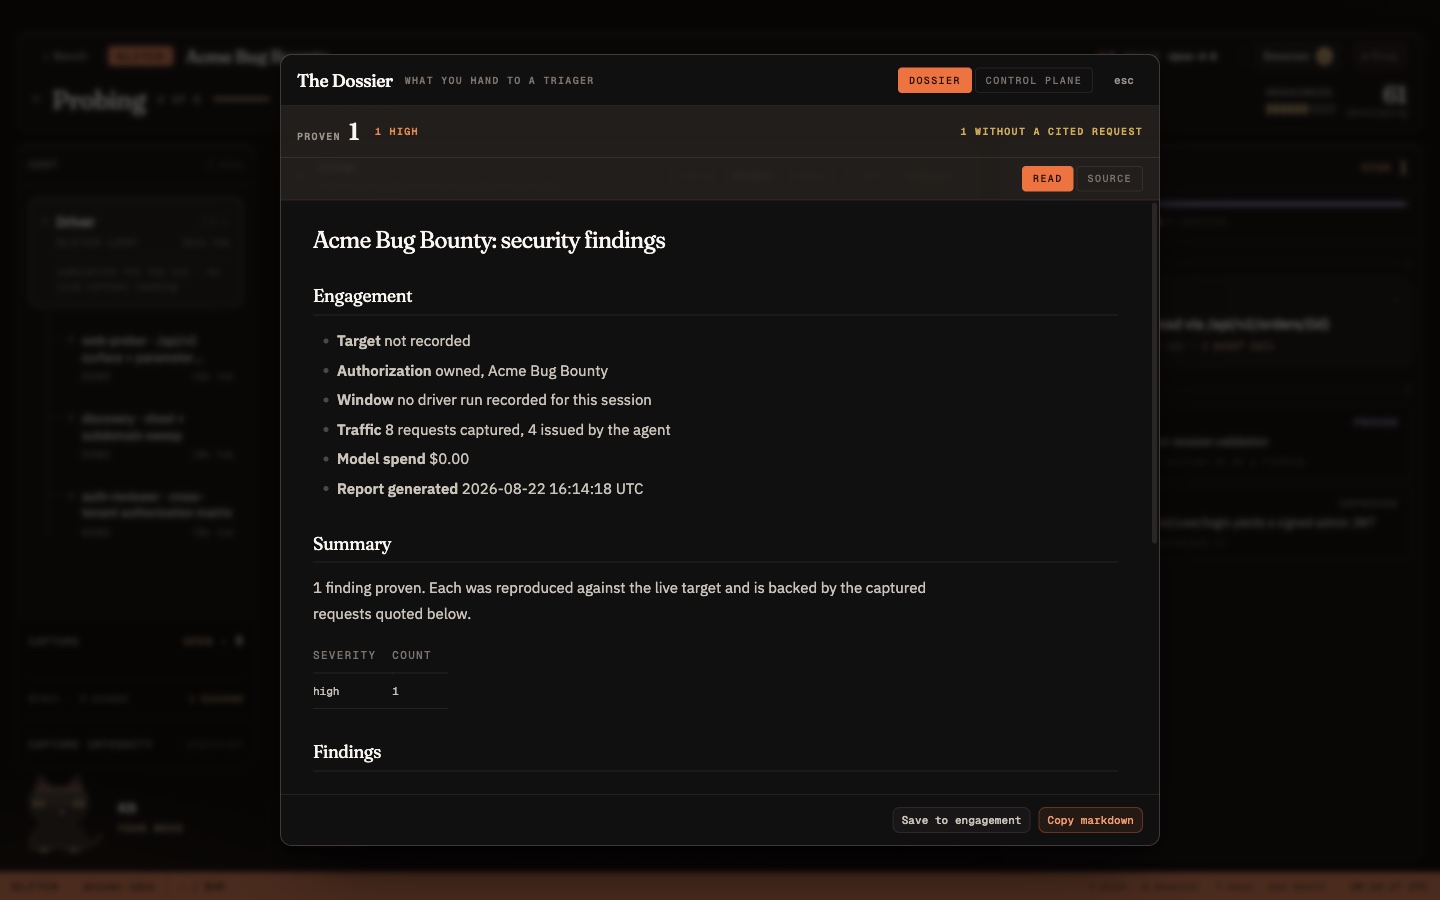Close the dossier with the esc button
This screenshot has width=1440, height=900.
[x=1124, y=80]
